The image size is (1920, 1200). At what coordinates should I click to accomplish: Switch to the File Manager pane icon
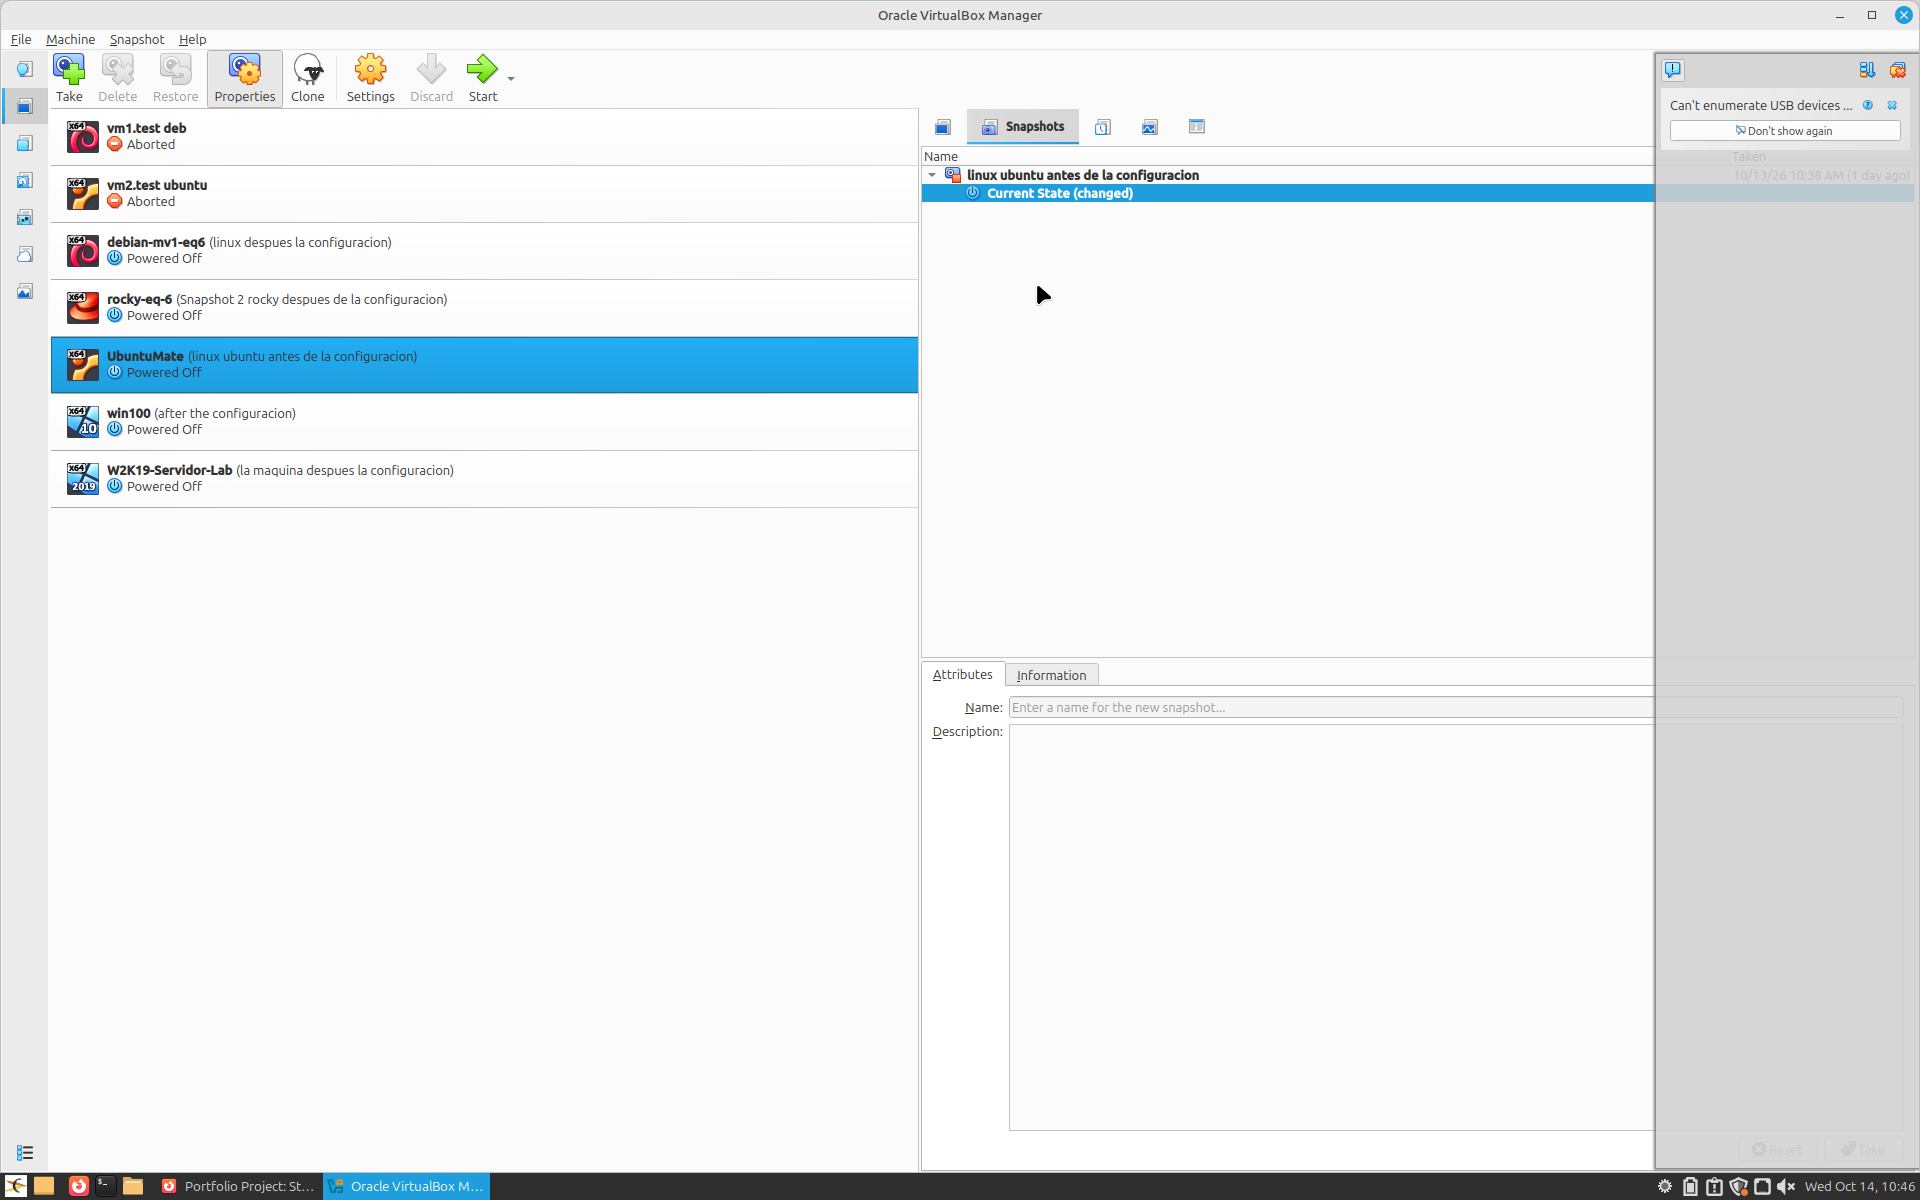[1197, 127]
